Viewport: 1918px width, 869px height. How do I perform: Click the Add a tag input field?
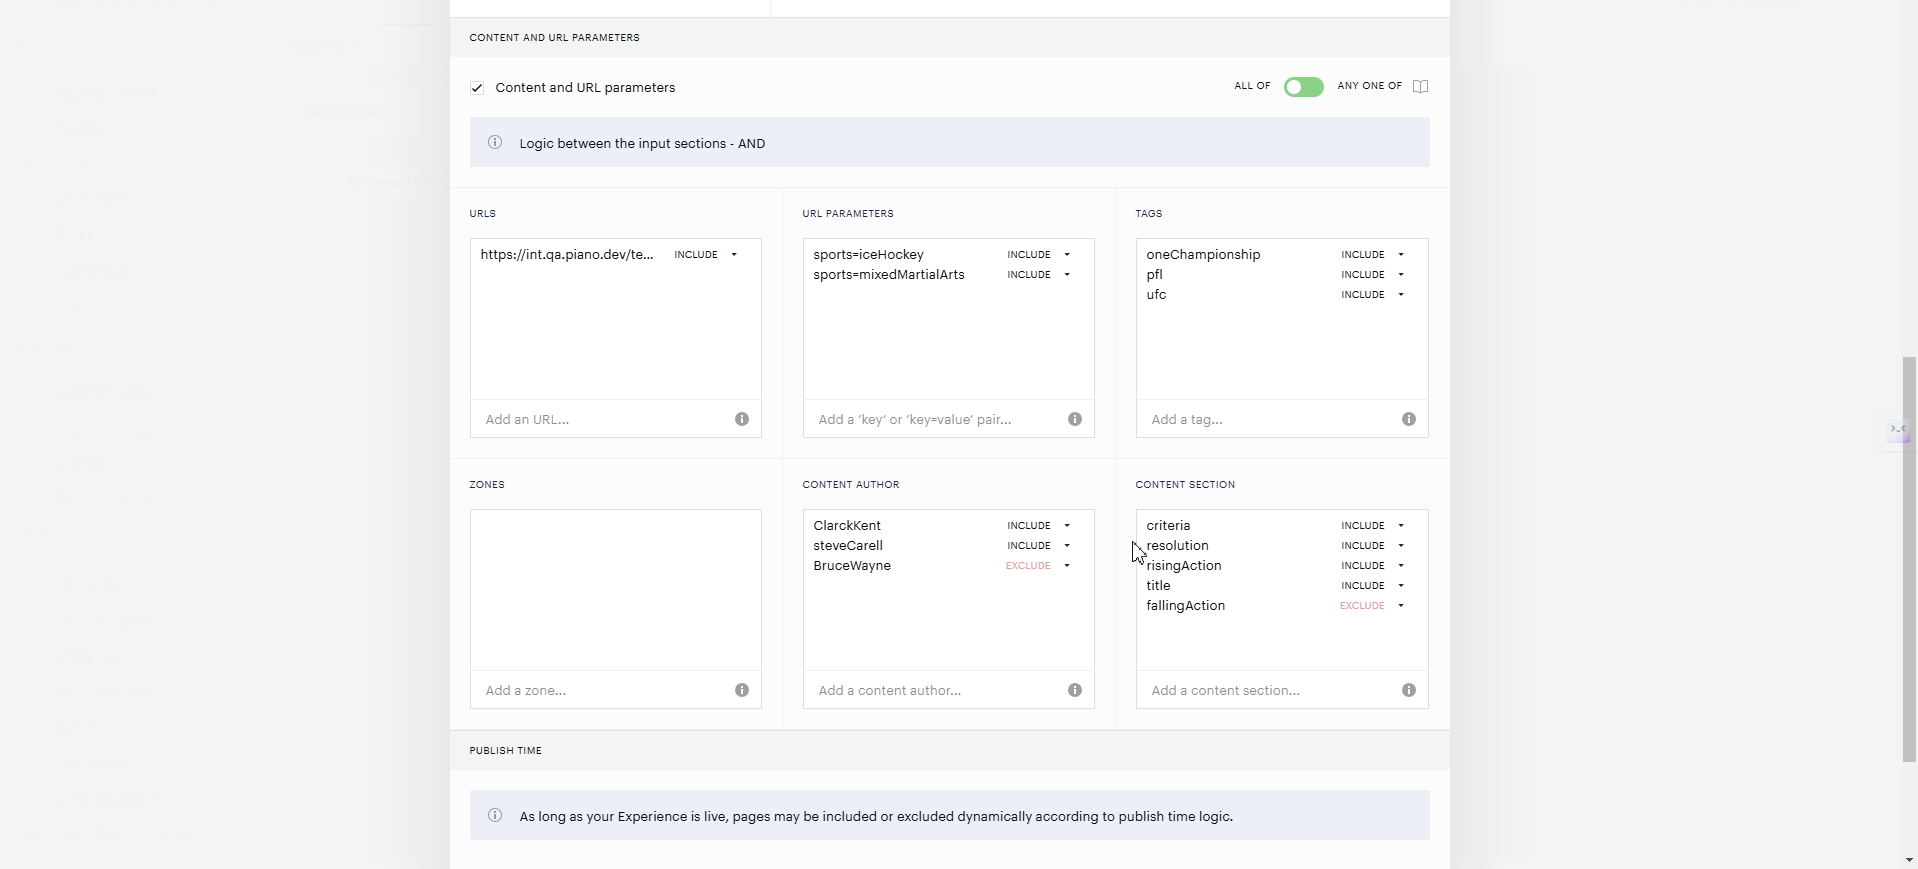[1270, 419]
